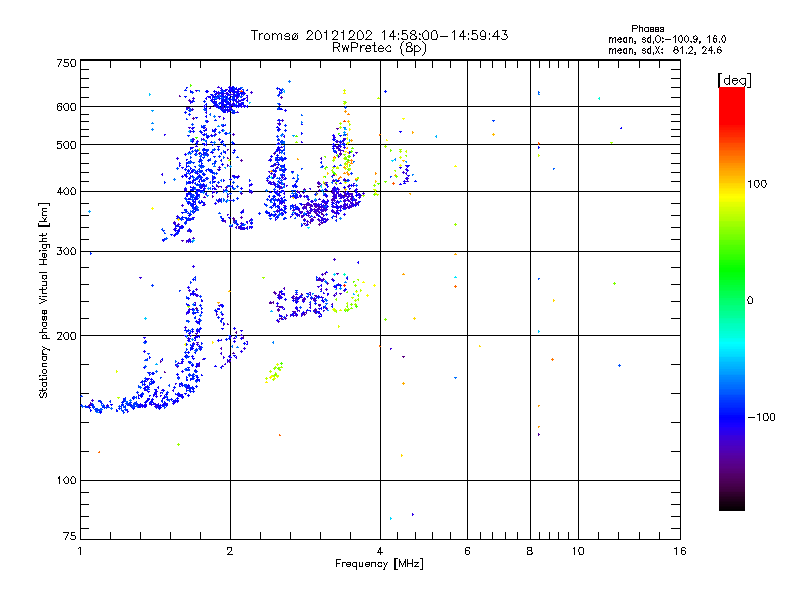This screenshot has width=800, height=600.
Task: Click the y-axis tick label '400'
Action: tap(66, 192)
